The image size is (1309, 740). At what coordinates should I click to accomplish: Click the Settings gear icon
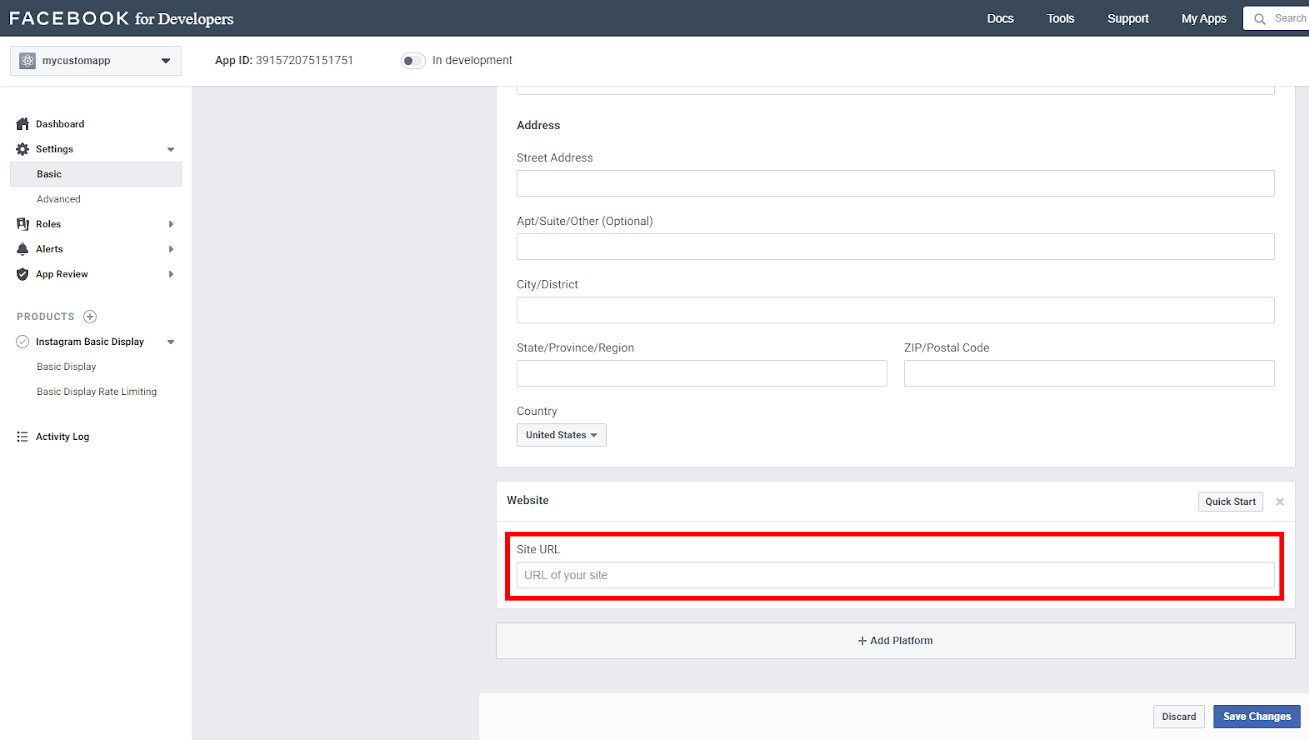click(23, 149)
